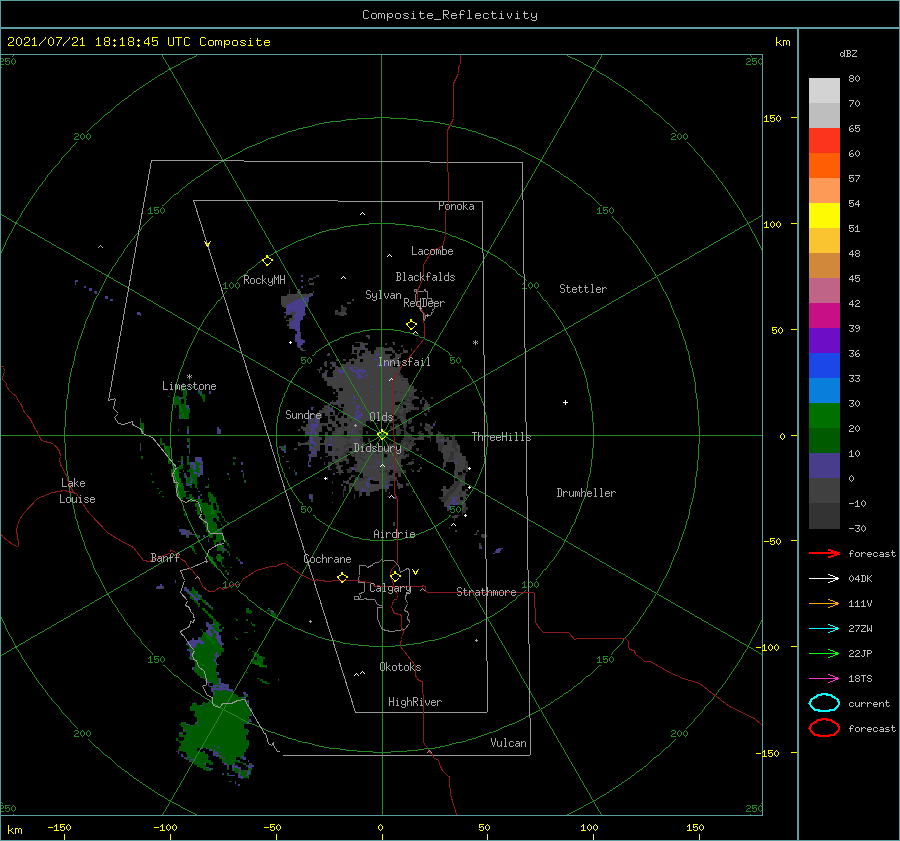This screenshot has height=841, width=900.
Task: Click yellow diamond marker below RedDeer
Action: [412, 325]
